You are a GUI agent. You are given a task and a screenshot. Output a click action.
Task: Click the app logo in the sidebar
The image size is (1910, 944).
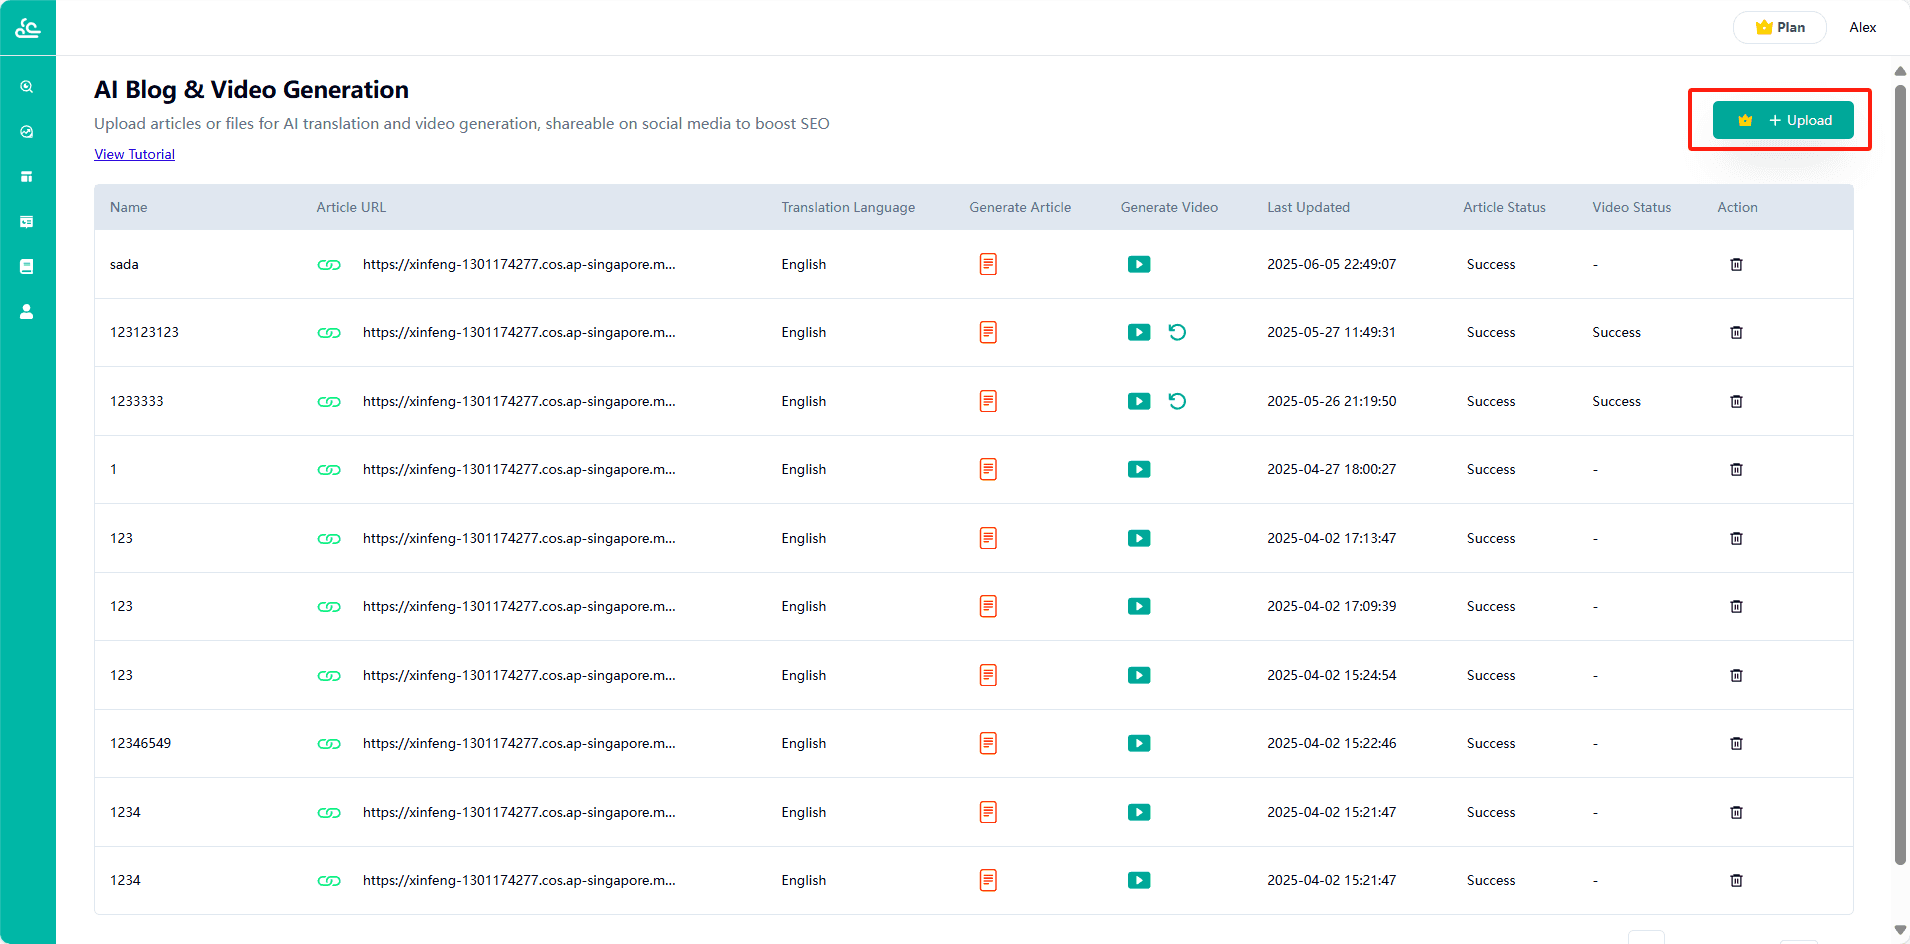pos(27,28)
